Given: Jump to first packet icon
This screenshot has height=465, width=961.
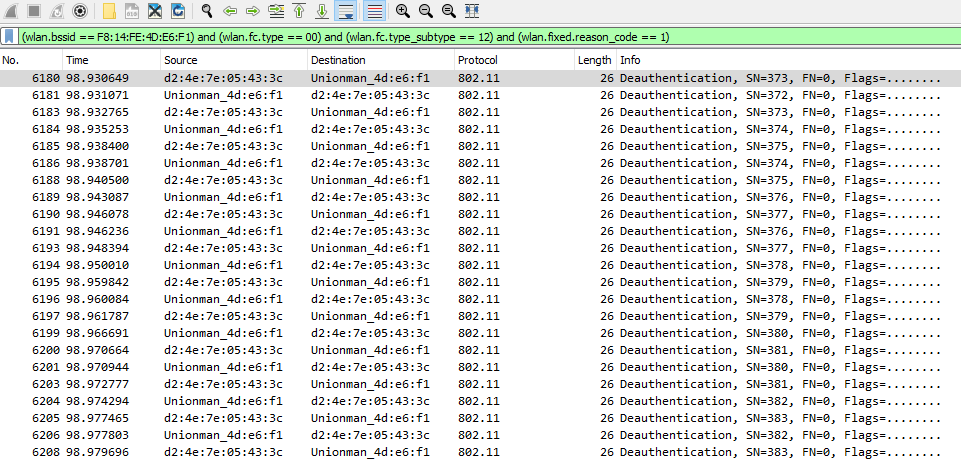Looking at the screenshot, I should point(299,10).
